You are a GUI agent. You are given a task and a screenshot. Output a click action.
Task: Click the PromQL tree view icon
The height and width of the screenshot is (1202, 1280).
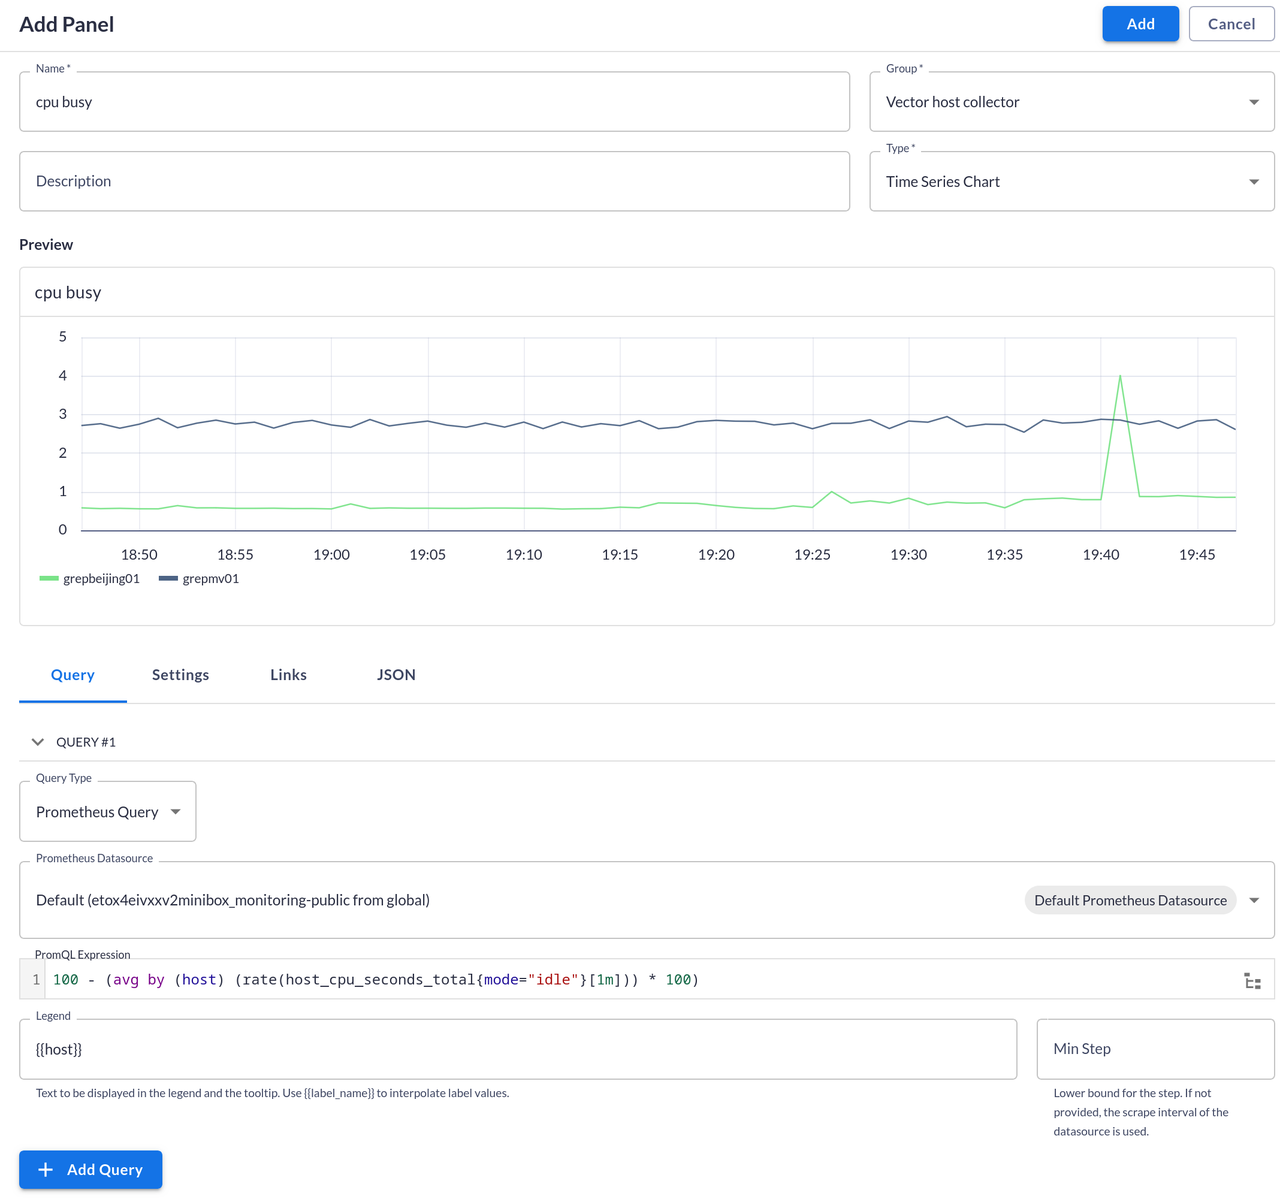point(1252,981)
